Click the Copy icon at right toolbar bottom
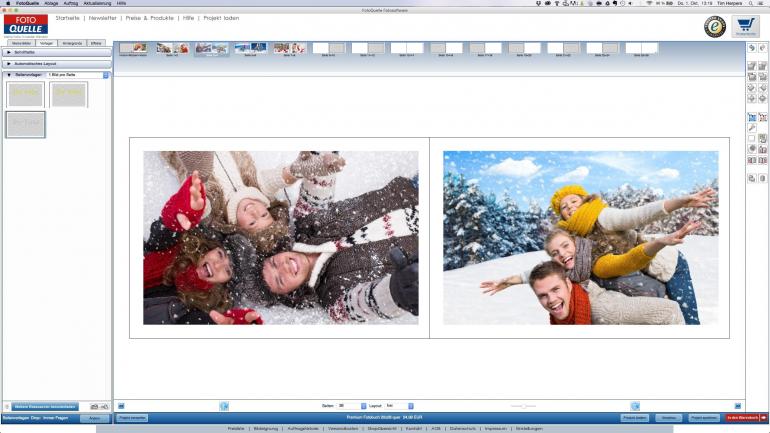This screenshot has width=770, height=433. coord(752,178)
